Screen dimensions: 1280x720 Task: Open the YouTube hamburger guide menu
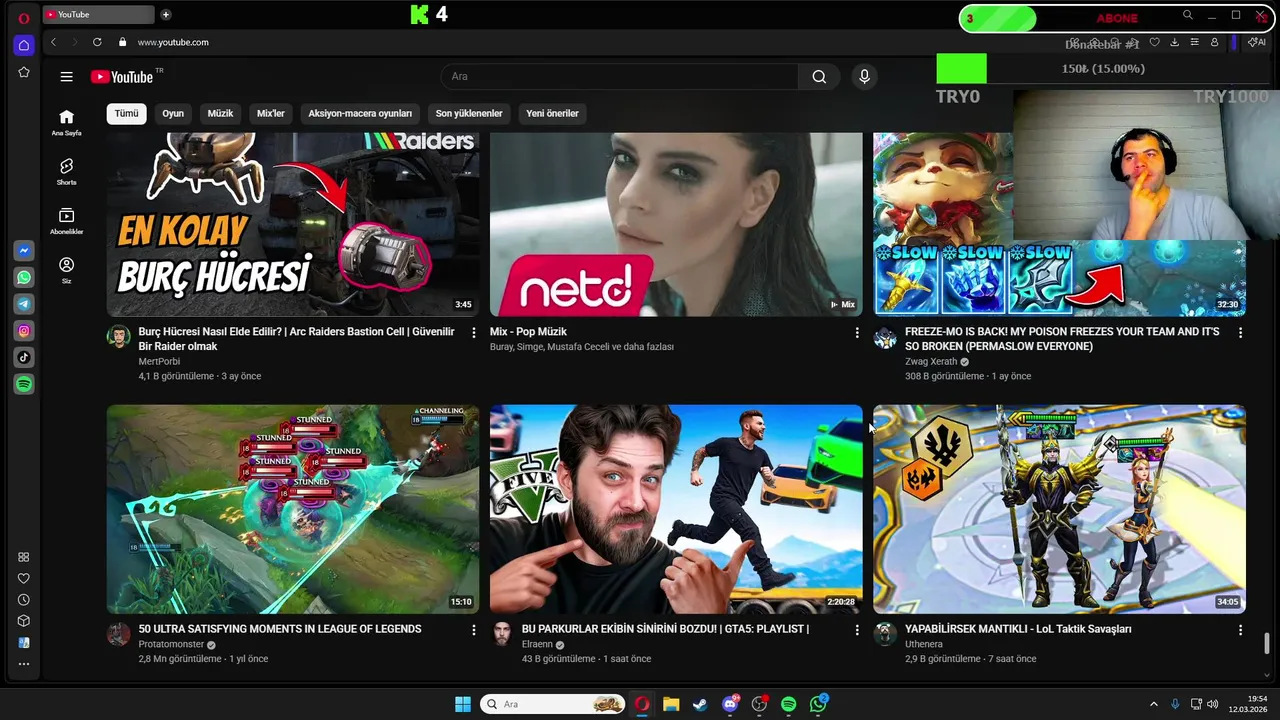66,77
